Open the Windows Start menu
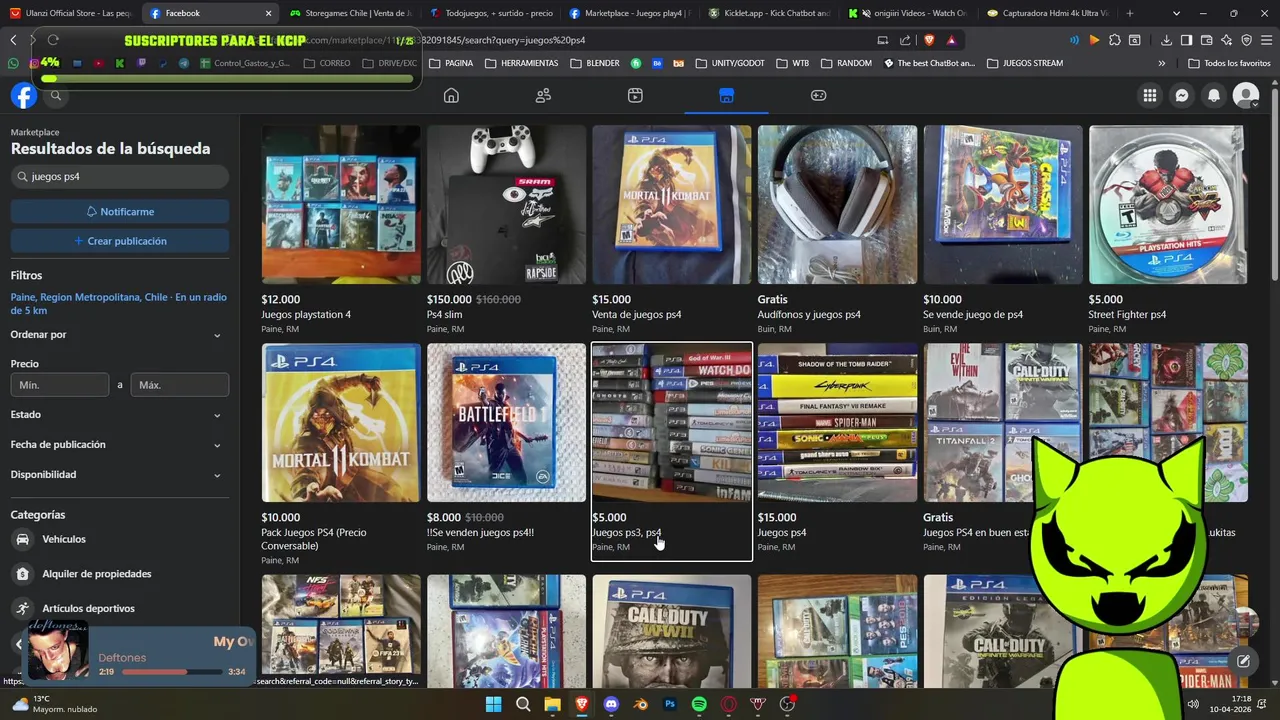The image size is (1280, 720). (x=493, y=704)
